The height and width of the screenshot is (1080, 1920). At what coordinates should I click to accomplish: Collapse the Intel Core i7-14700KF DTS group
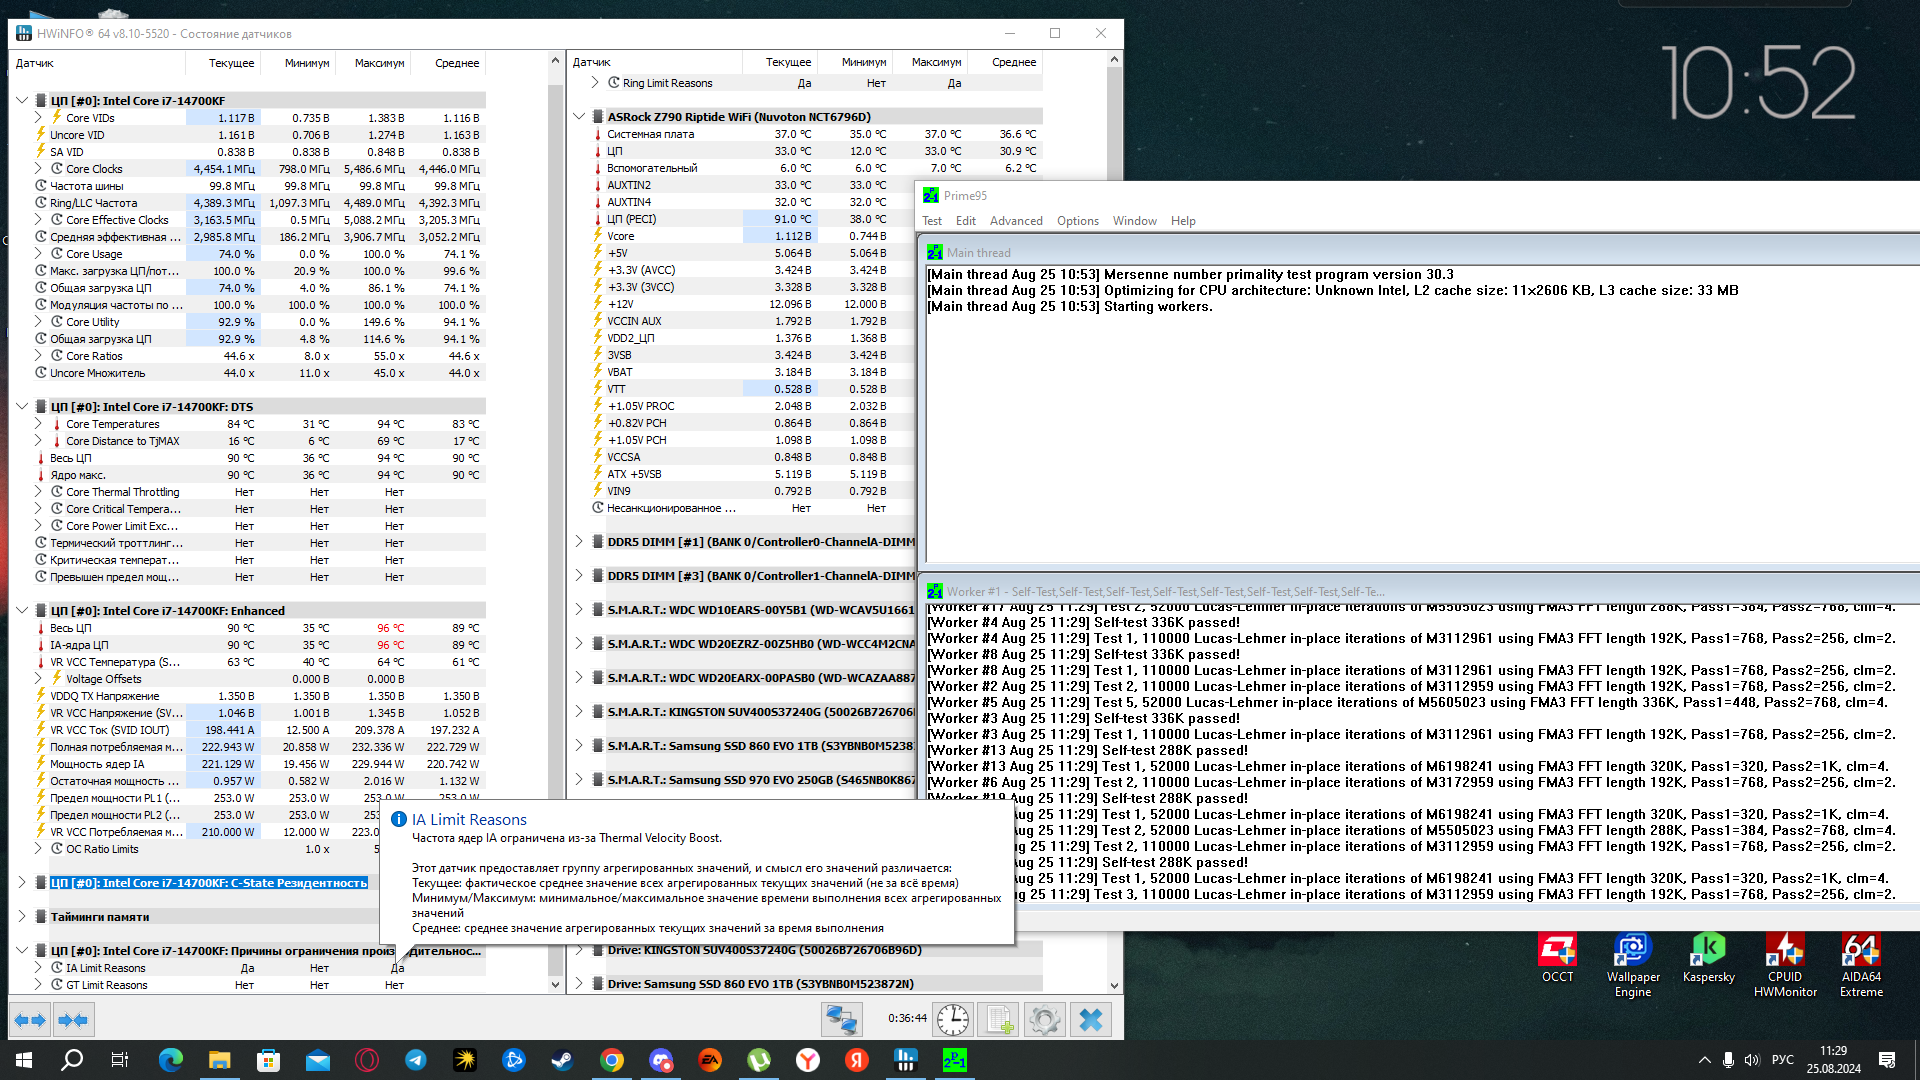(22, 407)
